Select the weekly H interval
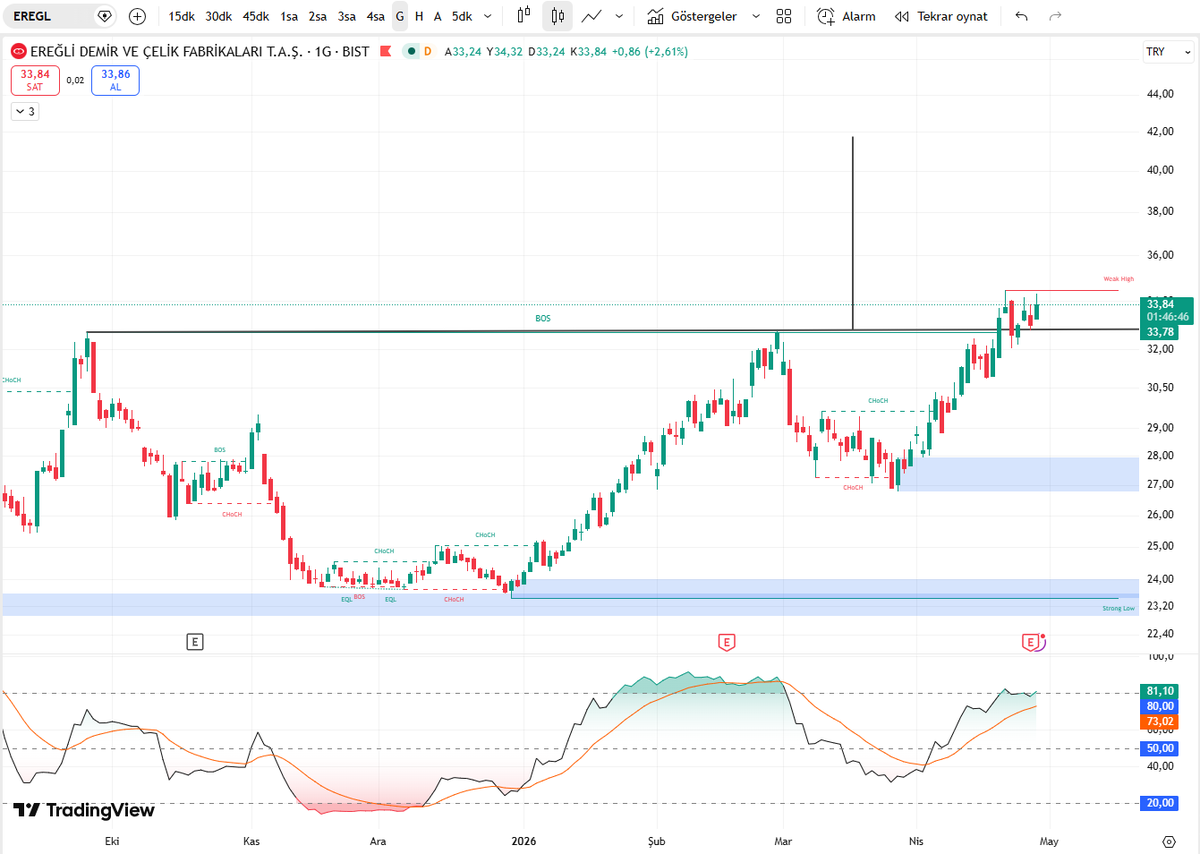 (x=419, y=16)
